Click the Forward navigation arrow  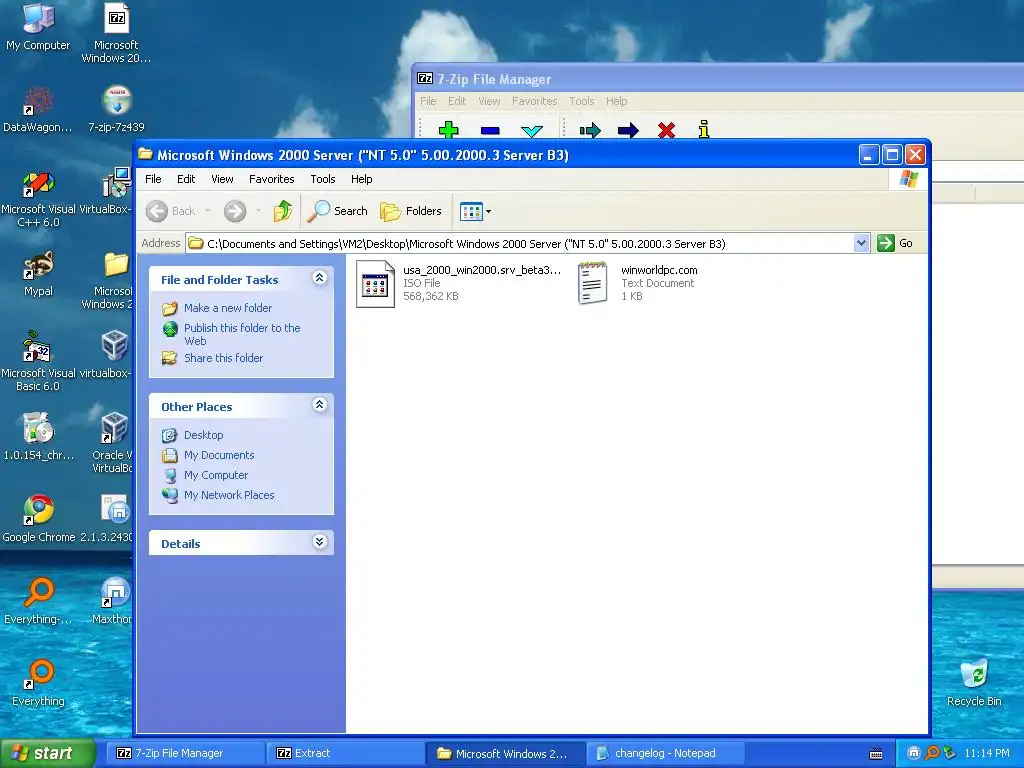click(235, 210)
